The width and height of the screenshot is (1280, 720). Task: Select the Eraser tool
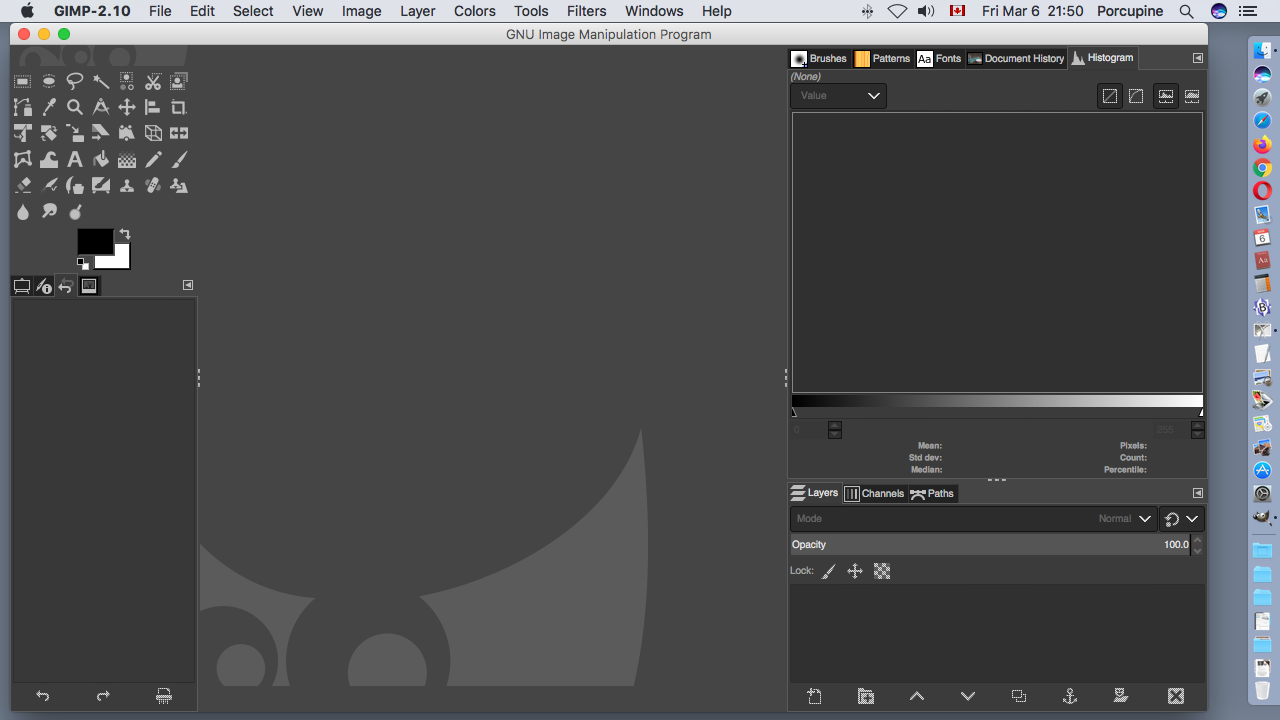22,186
